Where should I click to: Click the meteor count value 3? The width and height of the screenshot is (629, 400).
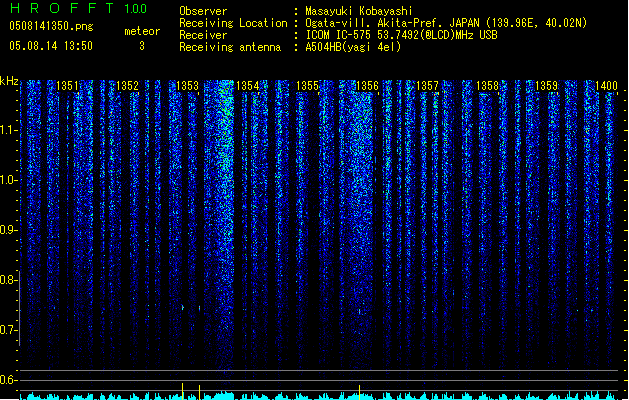[142, 46]
